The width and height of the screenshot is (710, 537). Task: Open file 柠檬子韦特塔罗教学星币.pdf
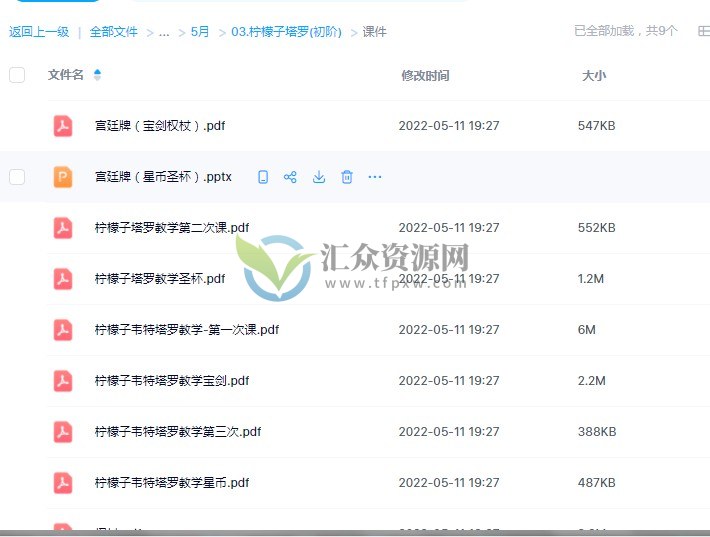tap(172, 483)
